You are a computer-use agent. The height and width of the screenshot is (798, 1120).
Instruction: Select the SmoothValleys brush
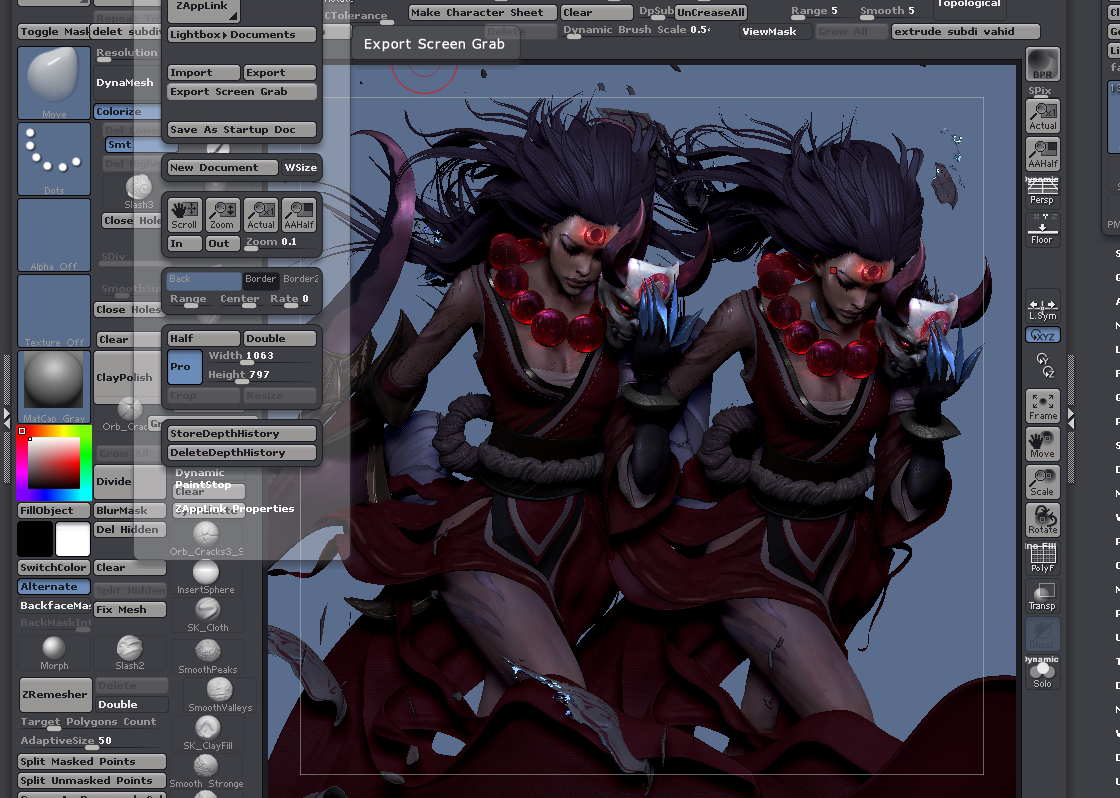point(220,695)
